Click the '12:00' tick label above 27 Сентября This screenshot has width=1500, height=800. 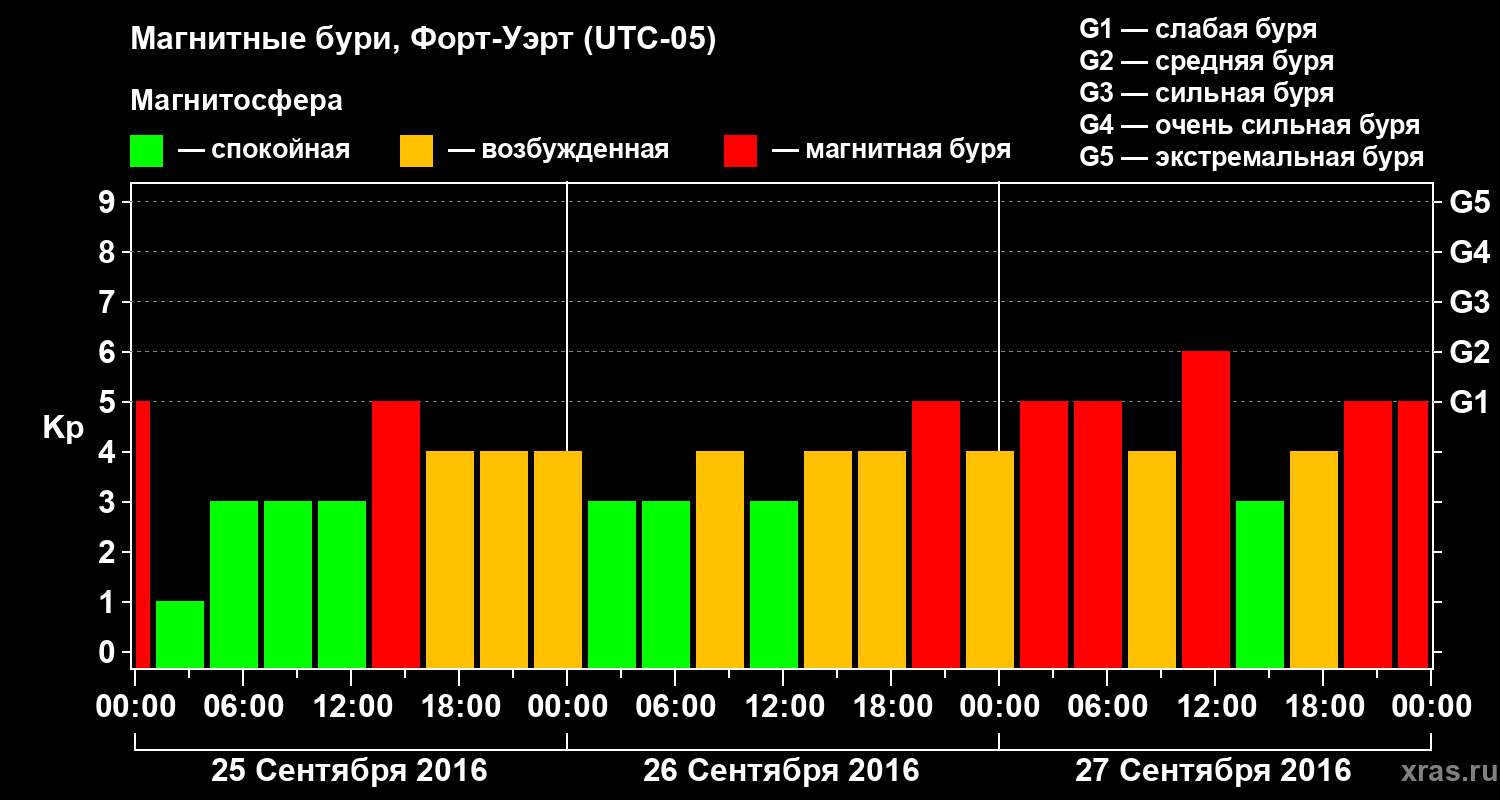[x=1215, y=707]
